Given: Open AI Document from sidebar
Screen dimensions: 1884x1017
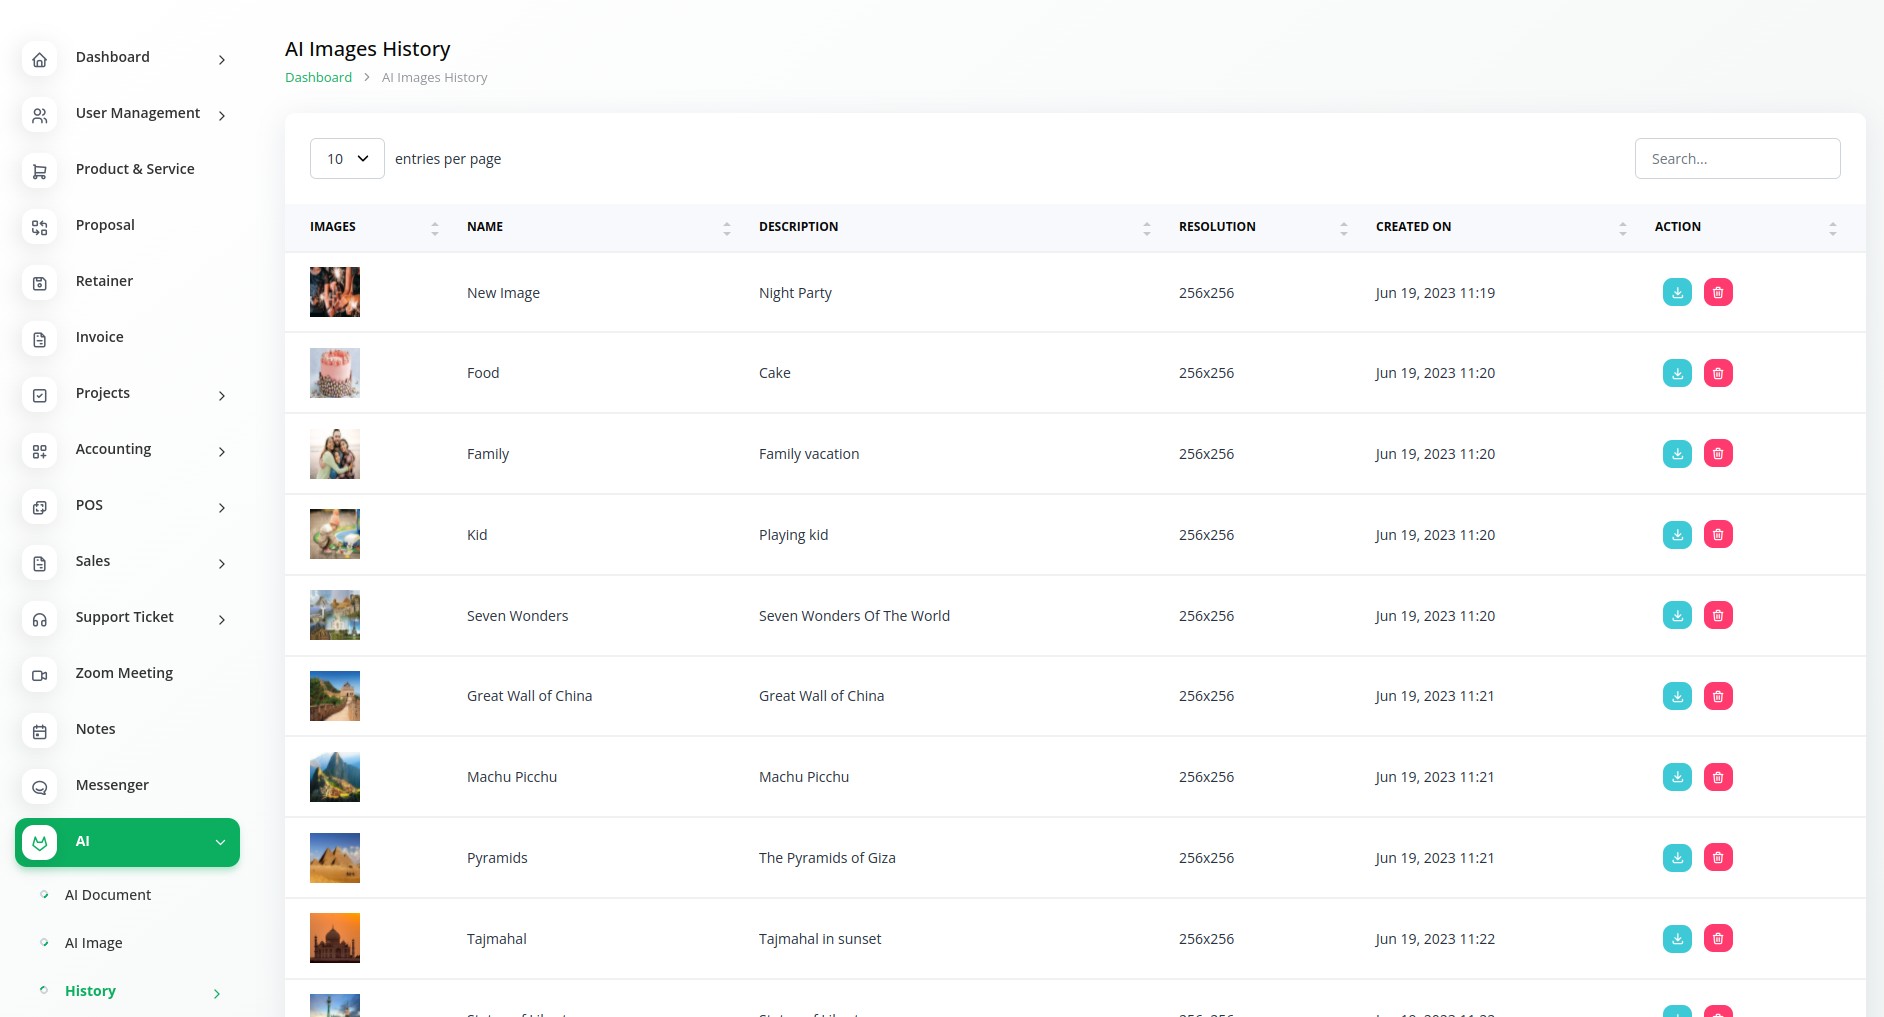Looking at the screenshot, I should pyautogui.click(x=108, y=895).
